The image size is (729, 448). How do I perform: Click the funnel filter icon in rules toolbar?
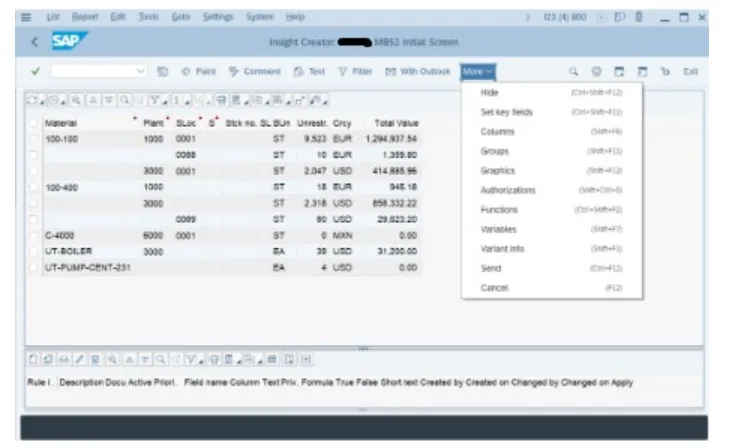(x=191, y=359)
